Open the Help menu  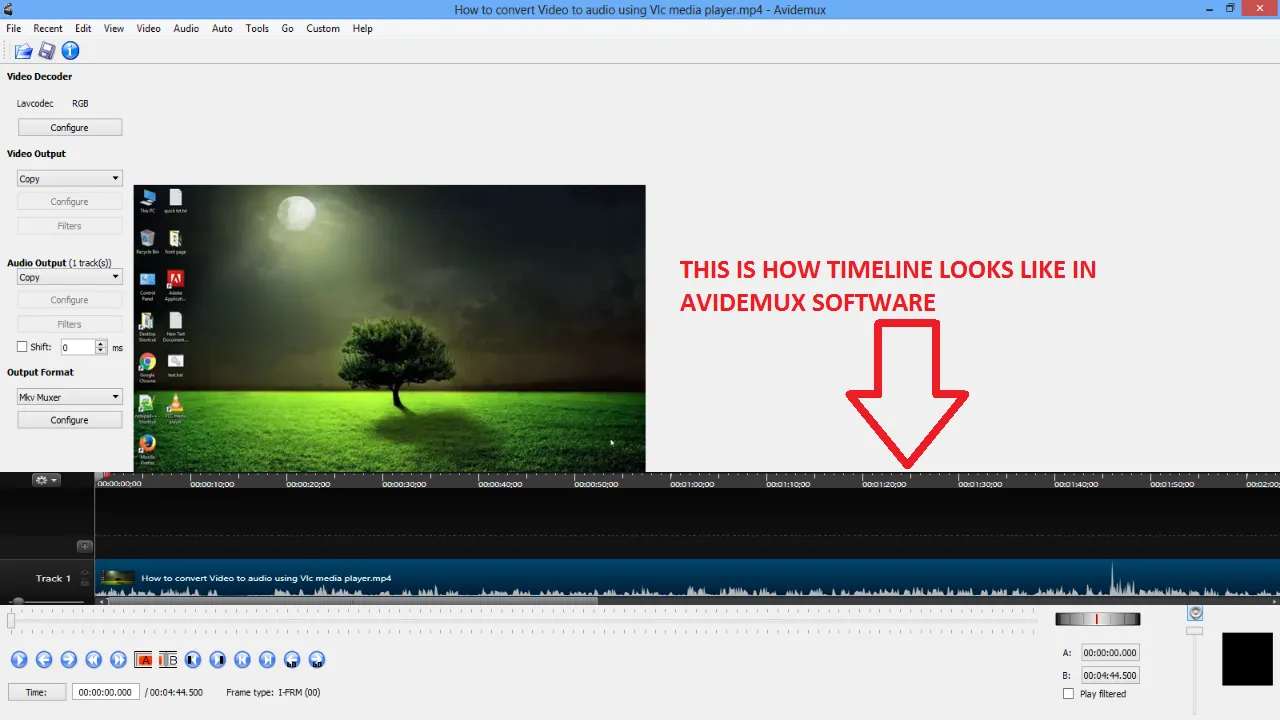[362, 29]
